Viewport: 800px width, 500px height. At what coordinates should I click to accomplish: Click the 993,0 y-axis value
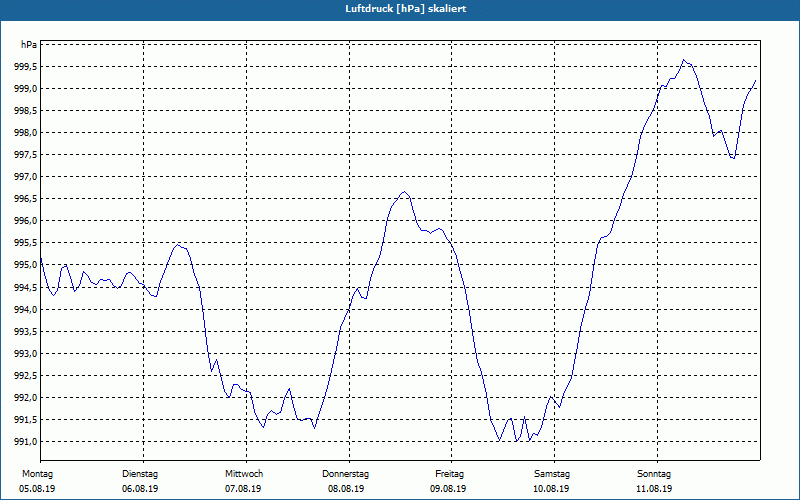(26, 354)
